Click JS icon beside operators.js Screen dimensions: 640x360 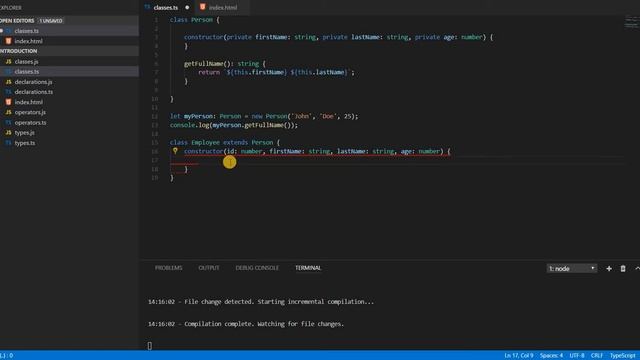pyautogui.click(x=8, y=112)
